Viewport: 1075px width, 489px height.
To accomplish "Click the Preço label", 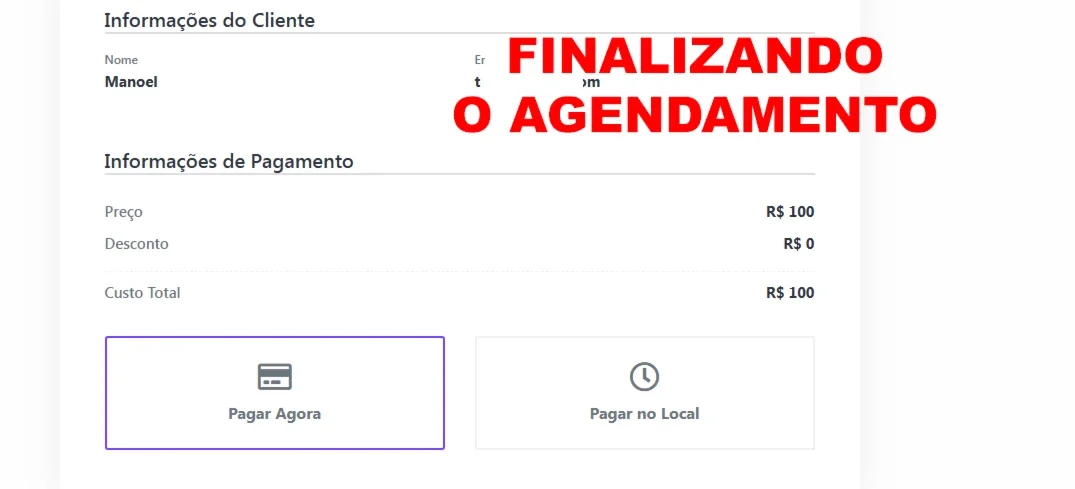I will [124, 212].
